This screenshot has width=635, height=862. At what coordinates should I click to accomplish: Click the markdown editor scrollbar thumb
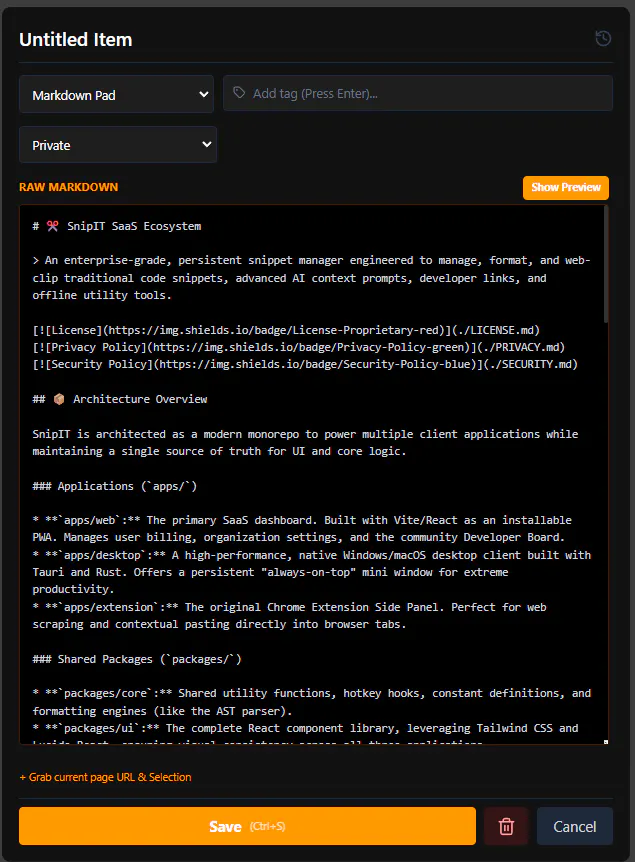[606, 264]
